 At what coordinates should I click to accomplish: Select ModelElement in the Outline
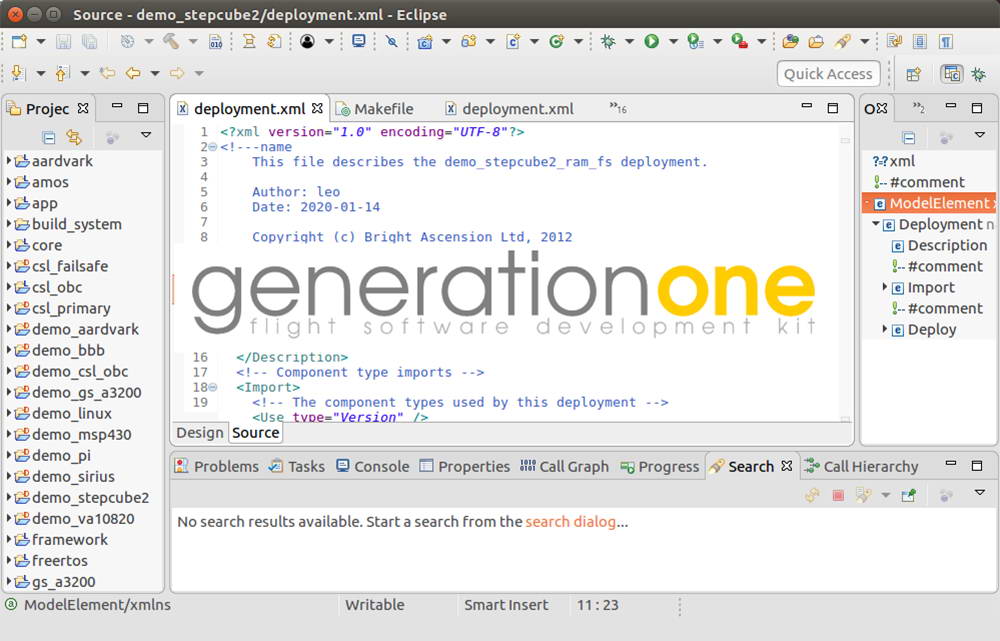pyautogui.click(x=929, y=203)
